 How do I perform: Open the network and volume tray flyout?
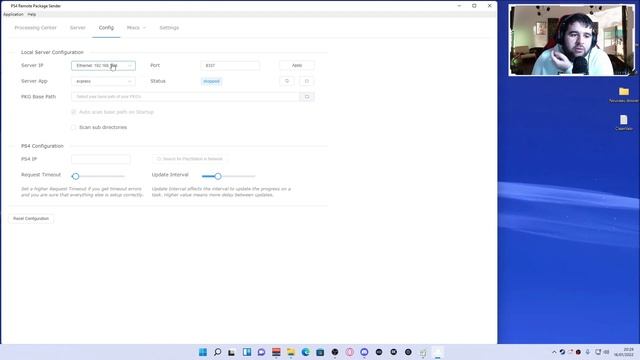[x=602, y=352]
